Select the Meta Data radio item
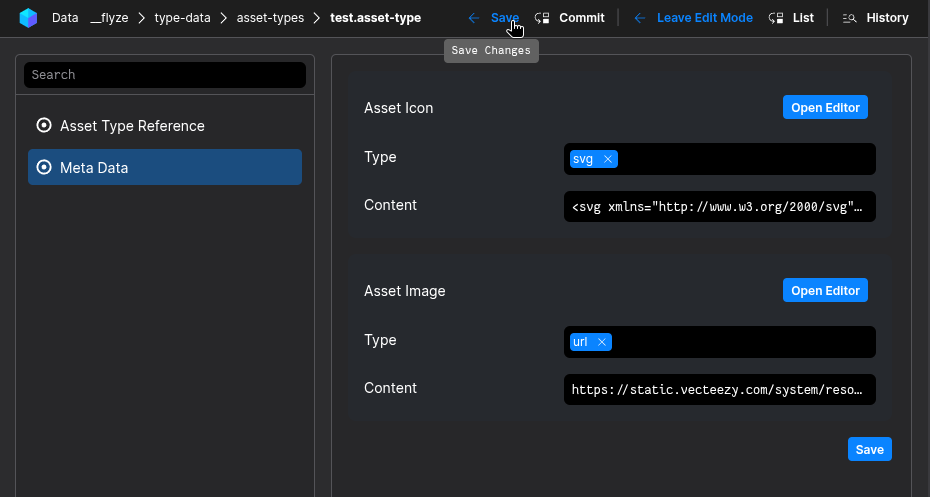Image resolution: width=930 pixels, height=497 pixels. point(44,168)
